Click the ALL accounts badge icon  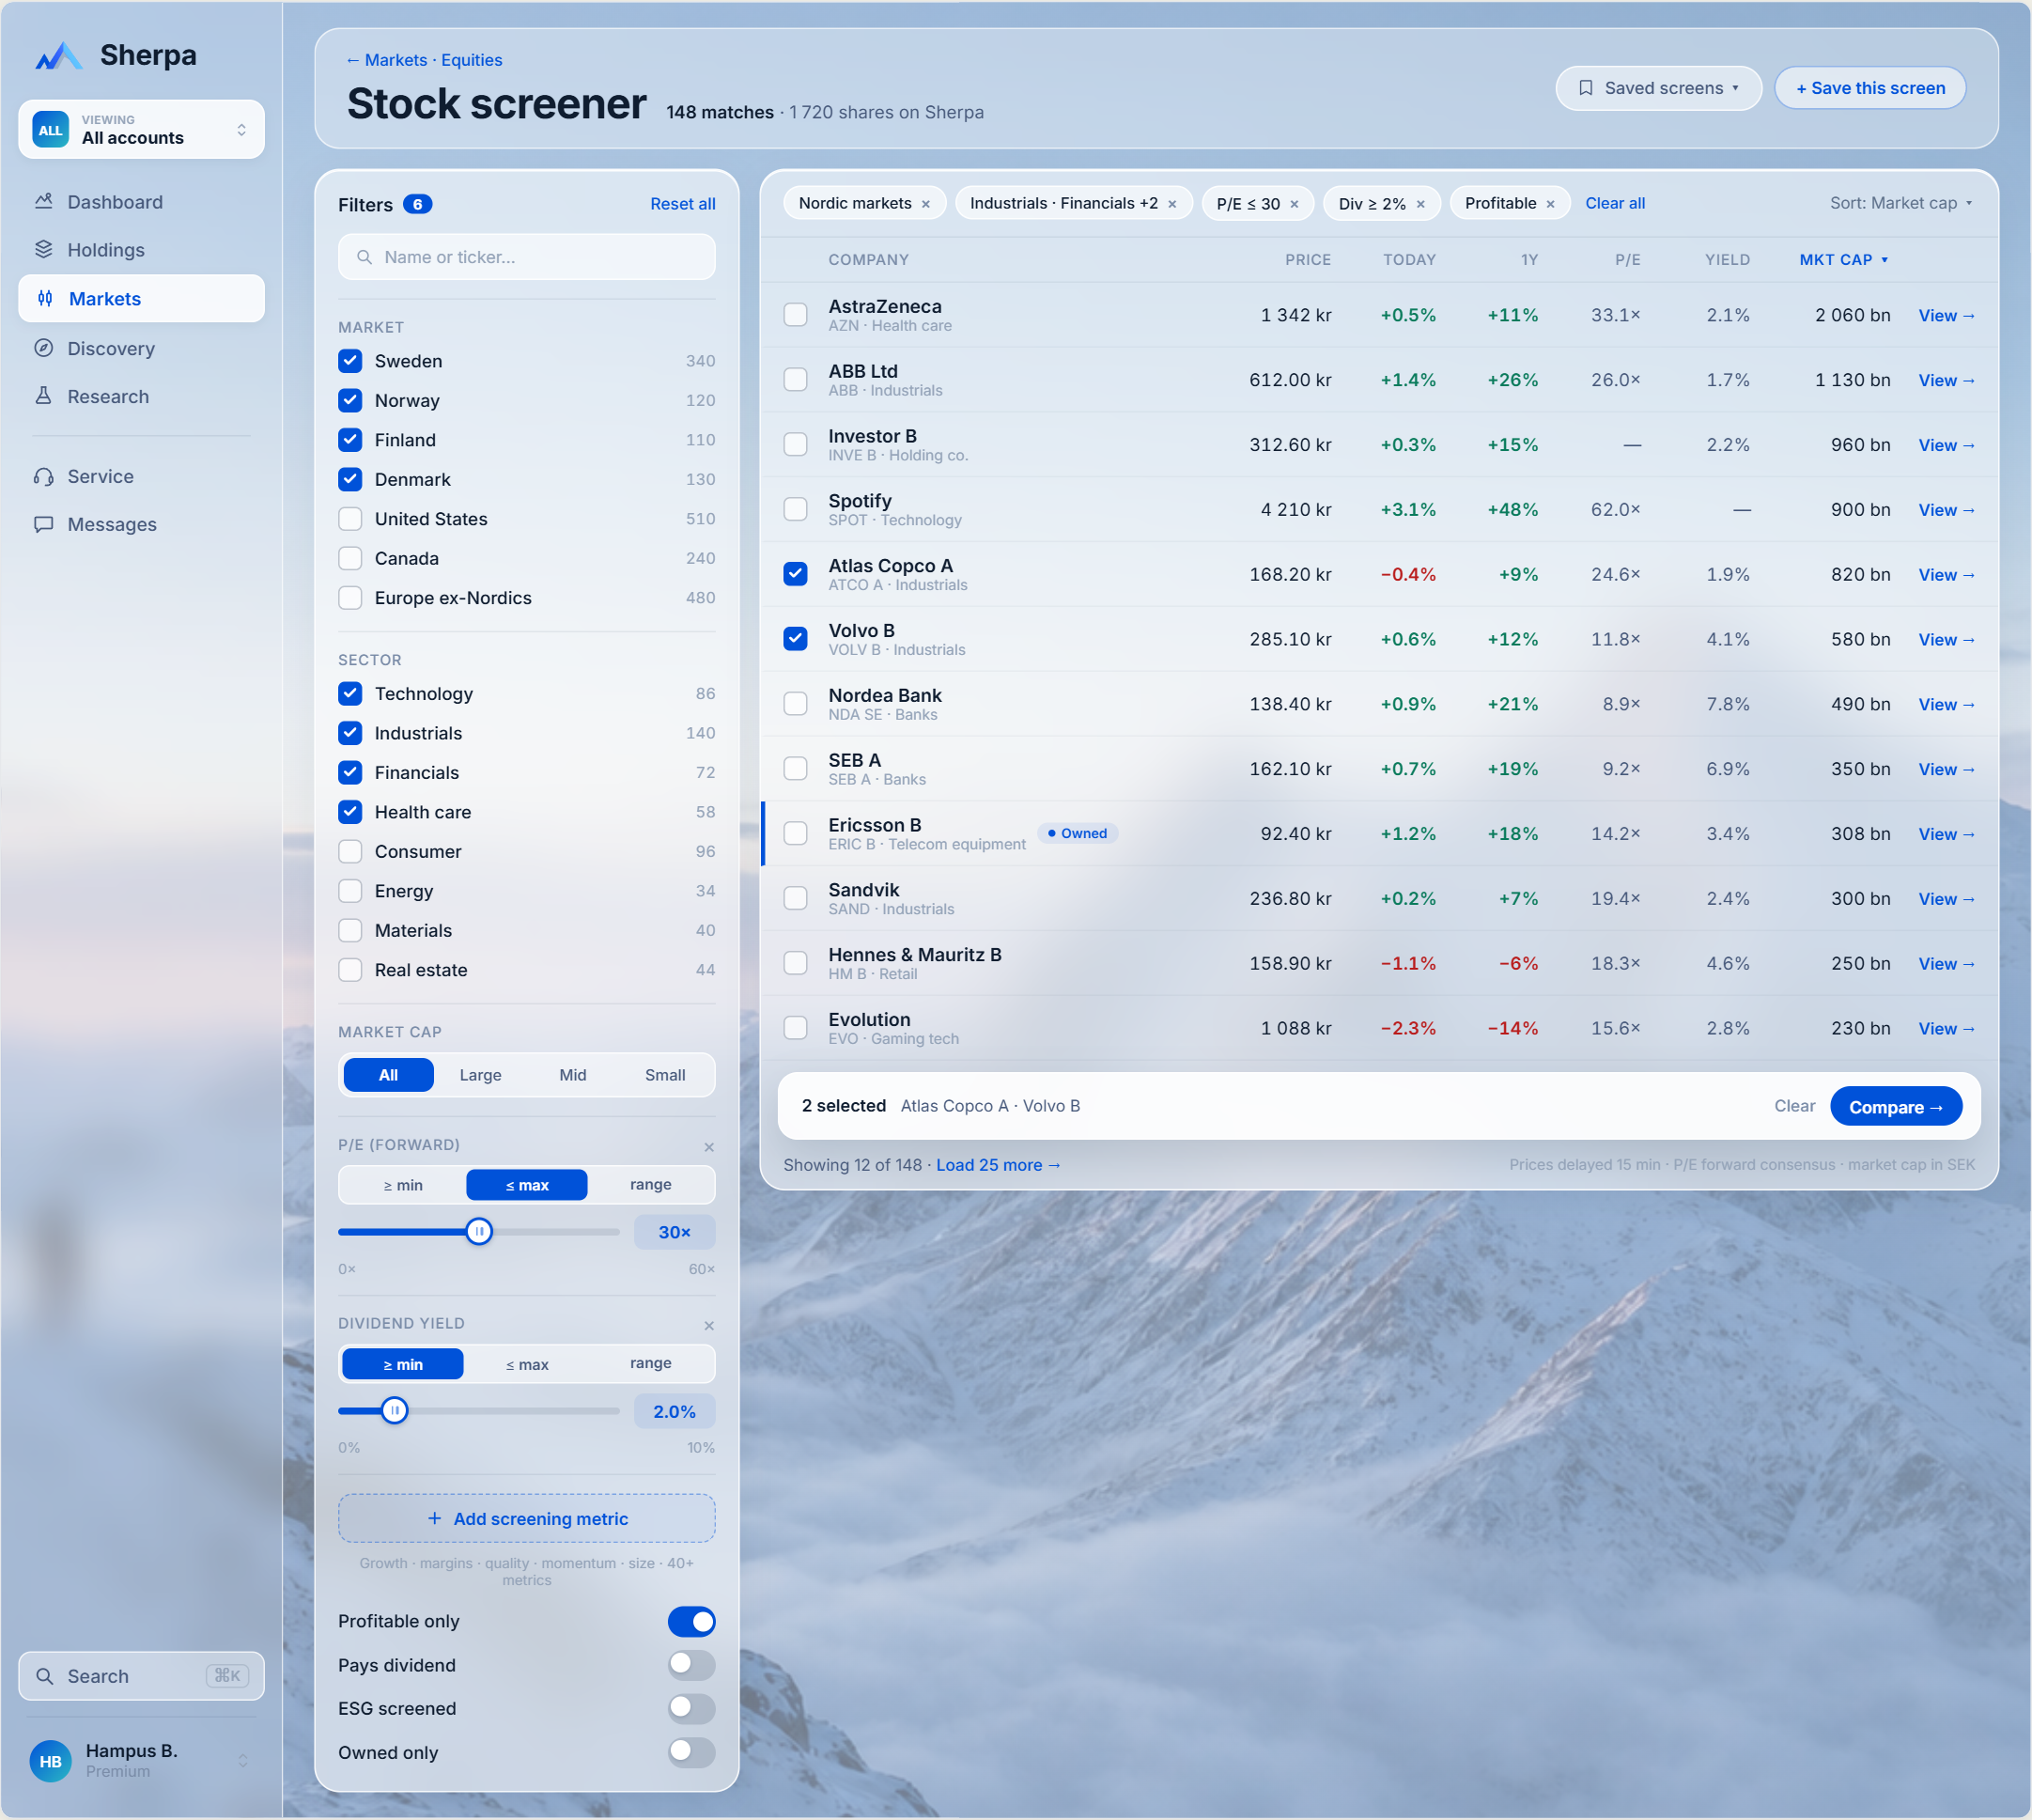coord(50,130)
